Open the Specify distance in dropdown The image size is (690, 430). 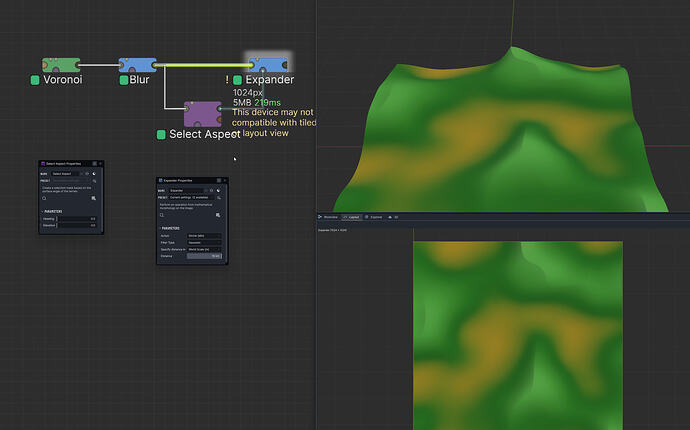click(x=204, y=250)
